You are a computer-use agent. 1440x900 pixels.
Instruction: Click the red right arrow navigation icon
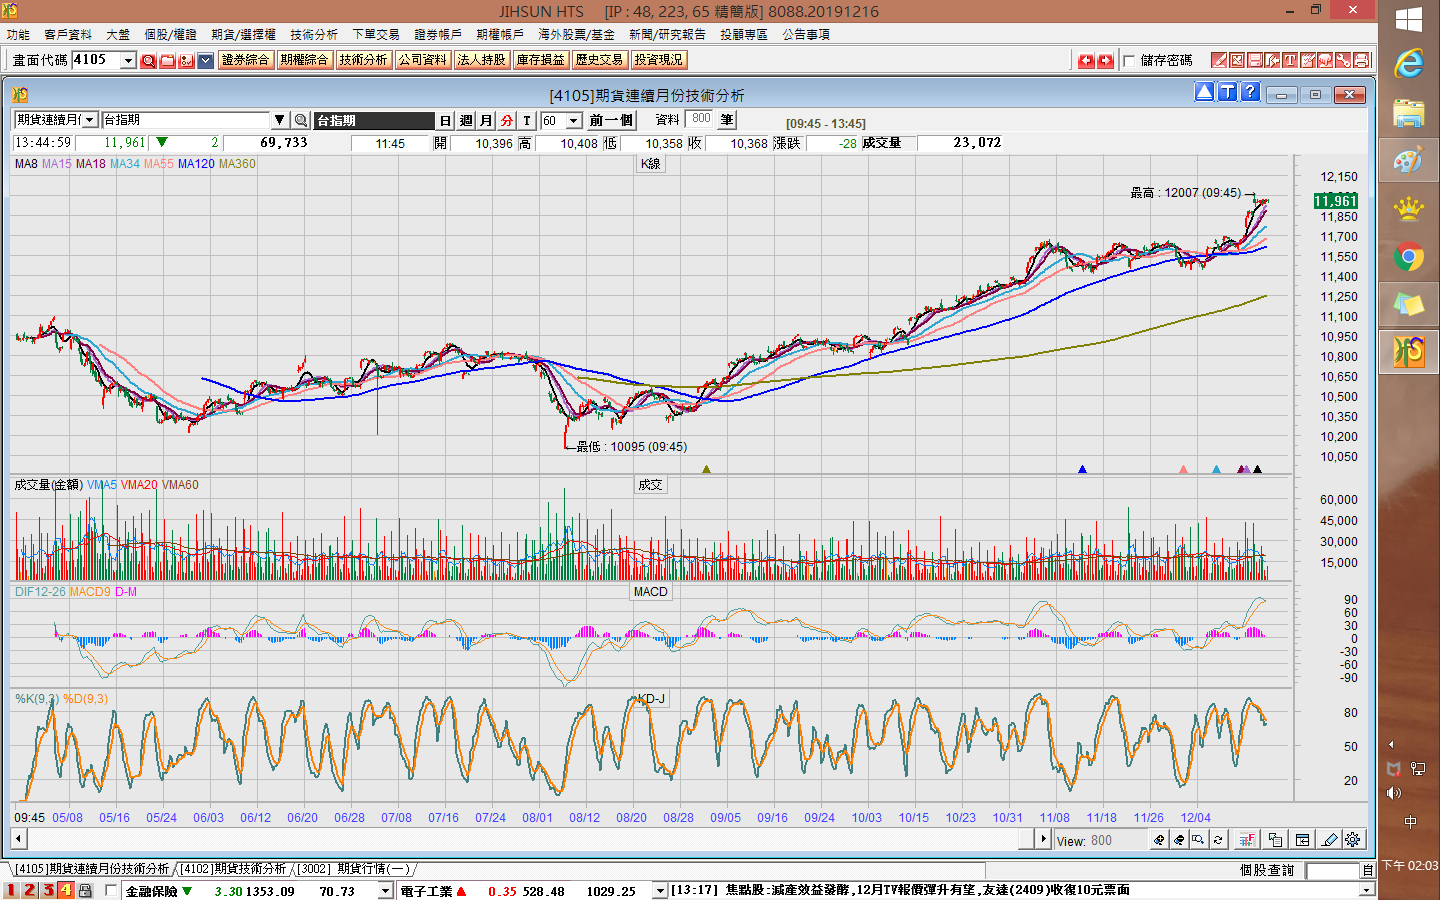[1105, 61]
